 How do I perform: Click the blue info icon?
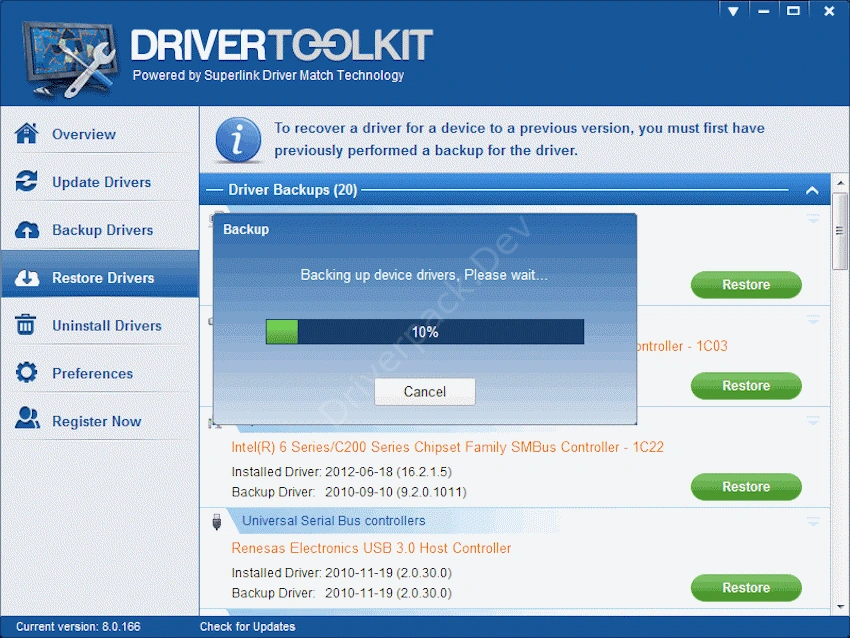click(x=238, y=139)
